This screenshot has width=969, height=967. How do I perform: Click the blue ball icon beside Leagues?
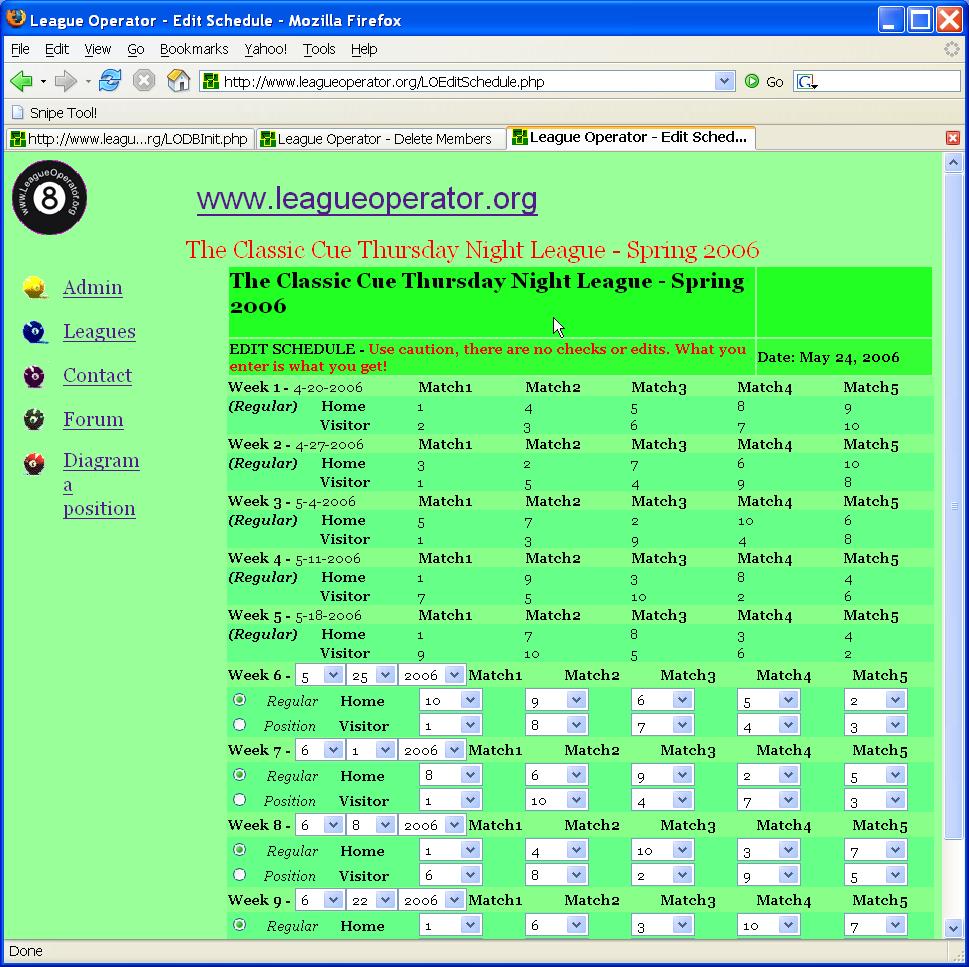(x=35, y=332)
